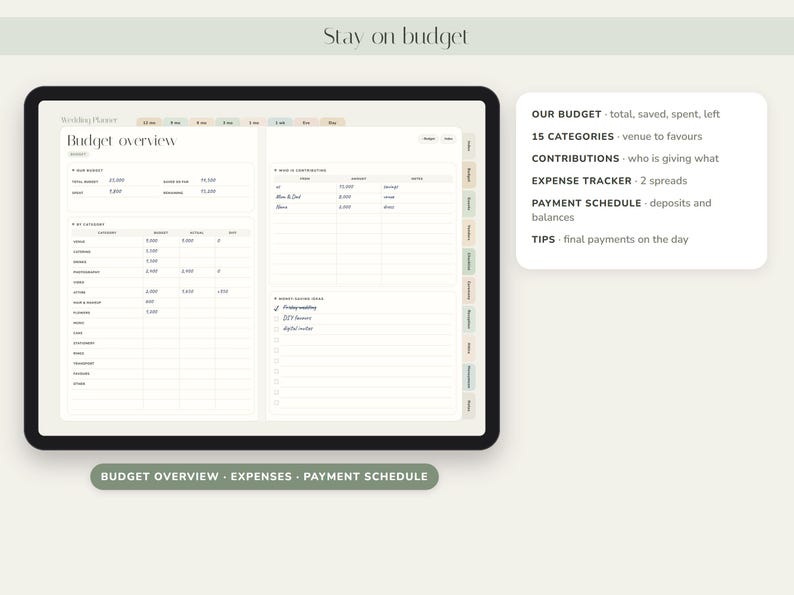Select the Attire side tab
The image size is (794, 595).
469,348
